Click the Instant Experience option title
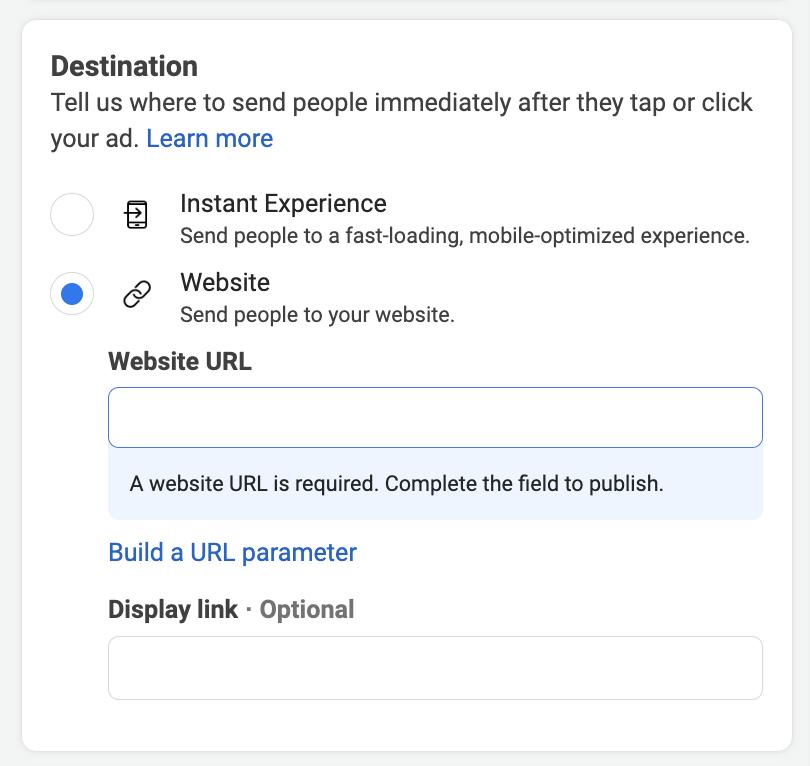The height and width of the screenshot is (766, 810). pos(283,203)
